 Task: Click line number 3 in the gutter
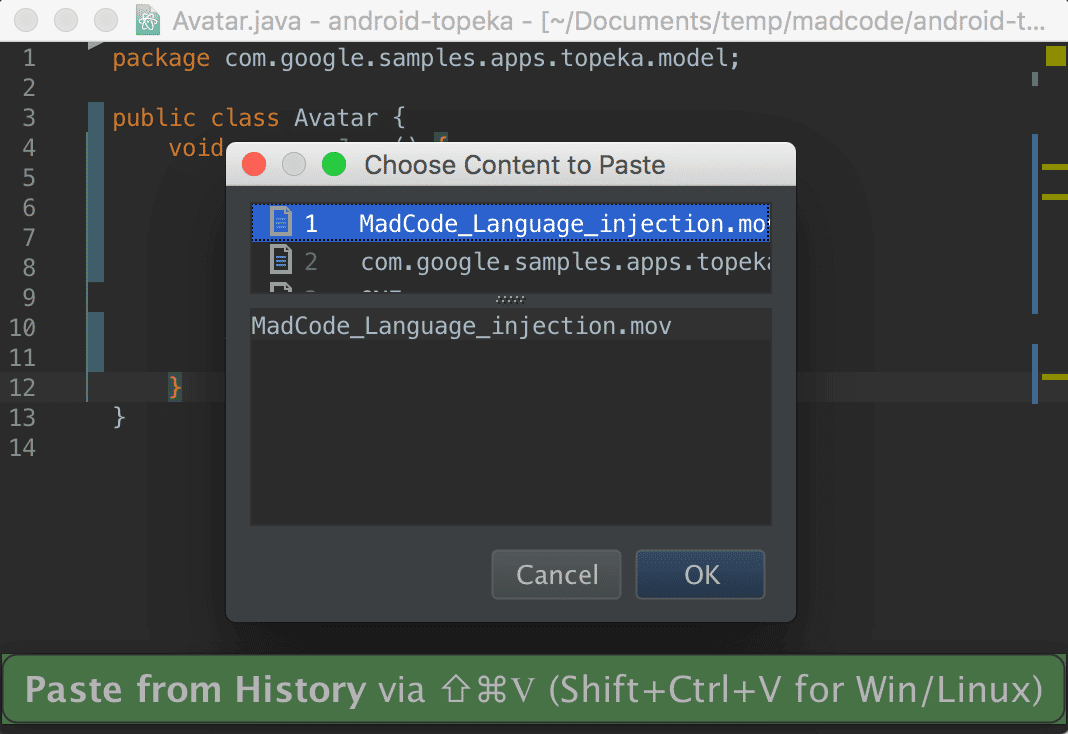click(x=29, y=118)
